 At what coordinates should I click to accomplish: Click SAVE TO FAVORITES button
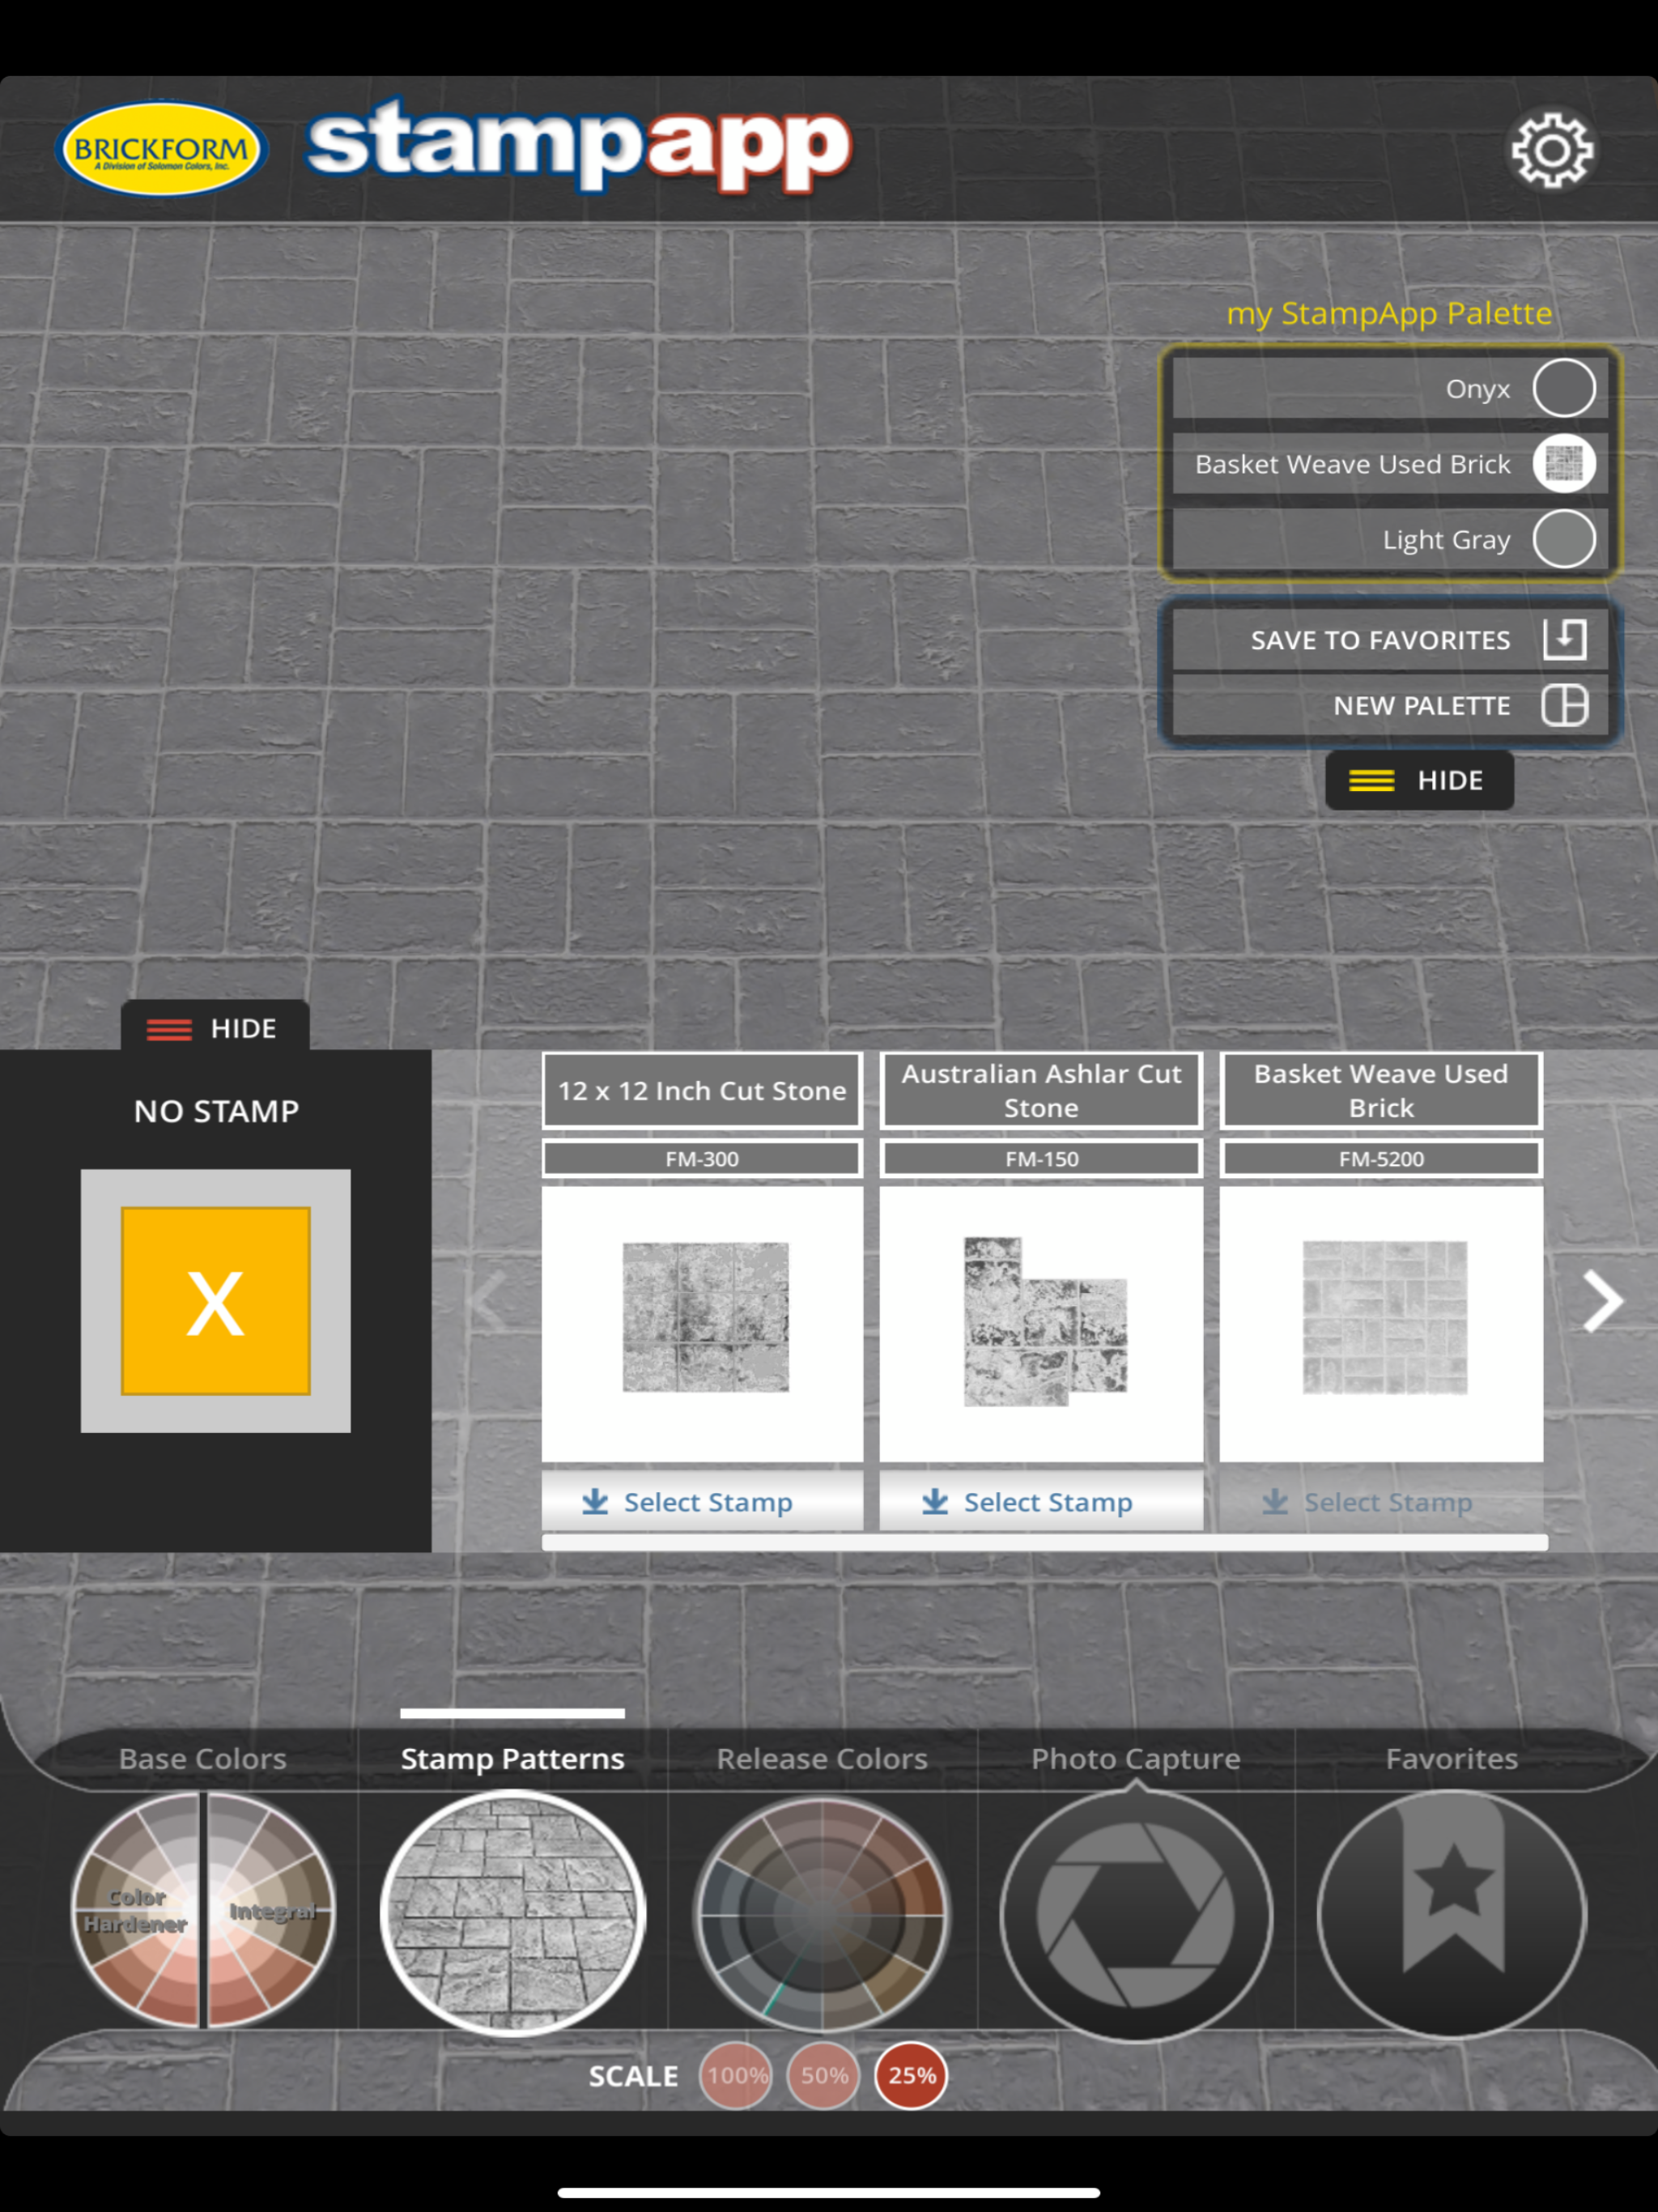point(1390,639)
